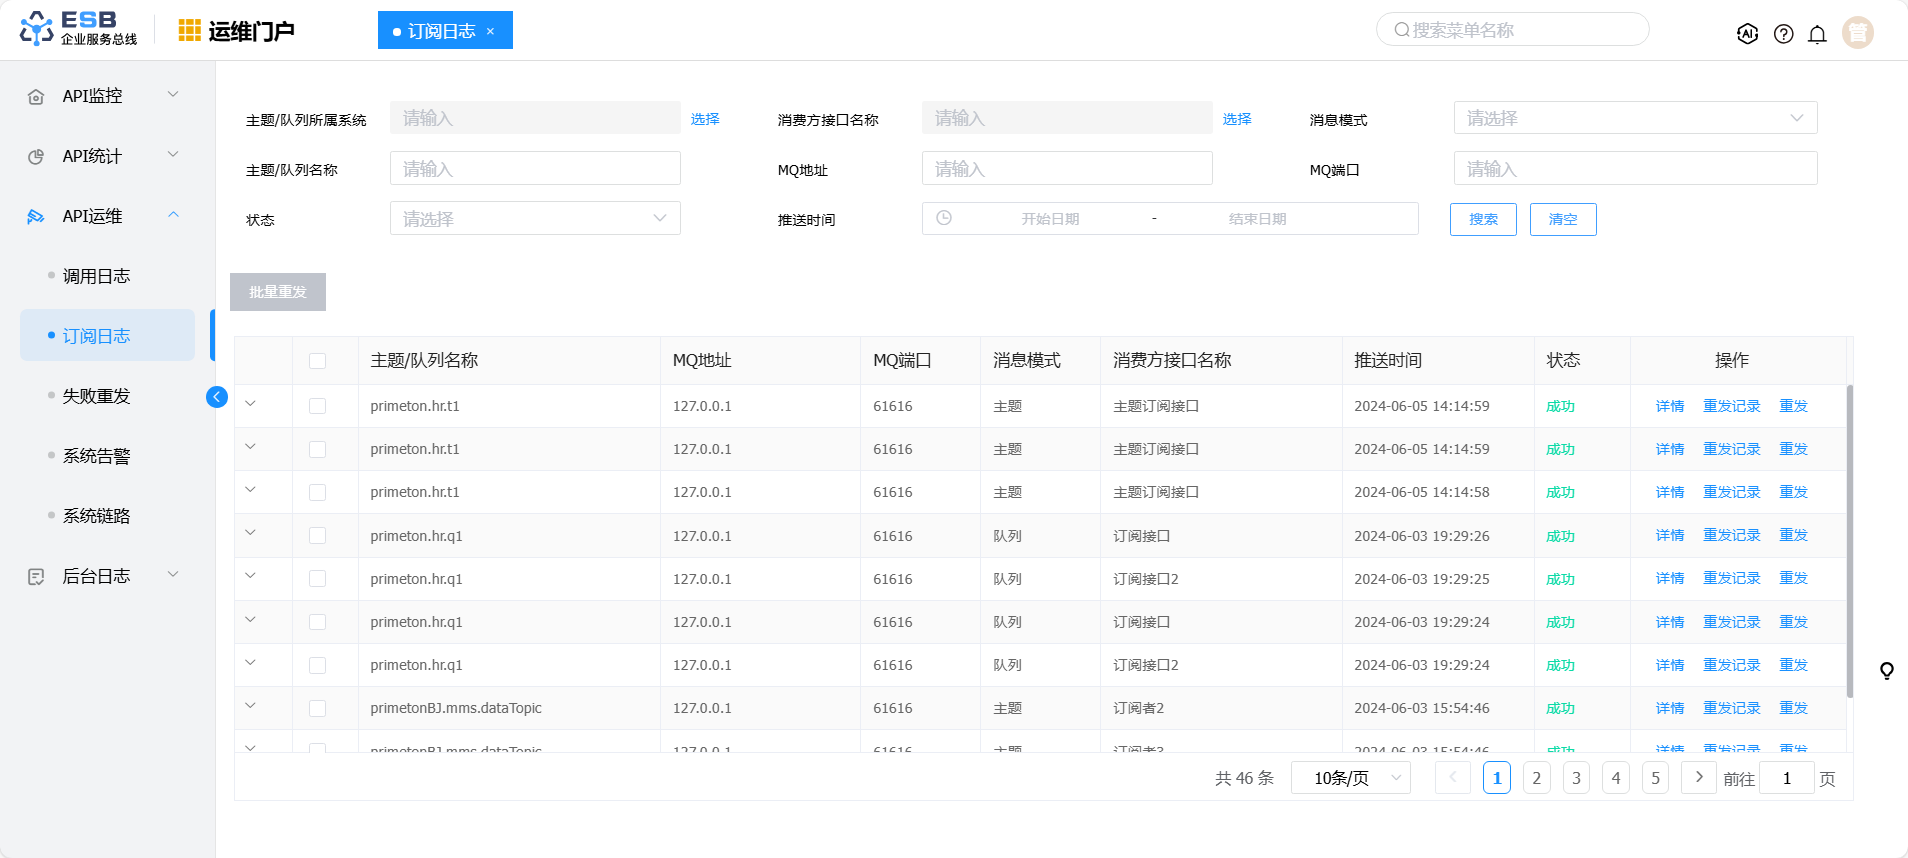Click the AI assistant icon in header
The width and height of the screenshot is (1908, 858).
(1747, 34)
